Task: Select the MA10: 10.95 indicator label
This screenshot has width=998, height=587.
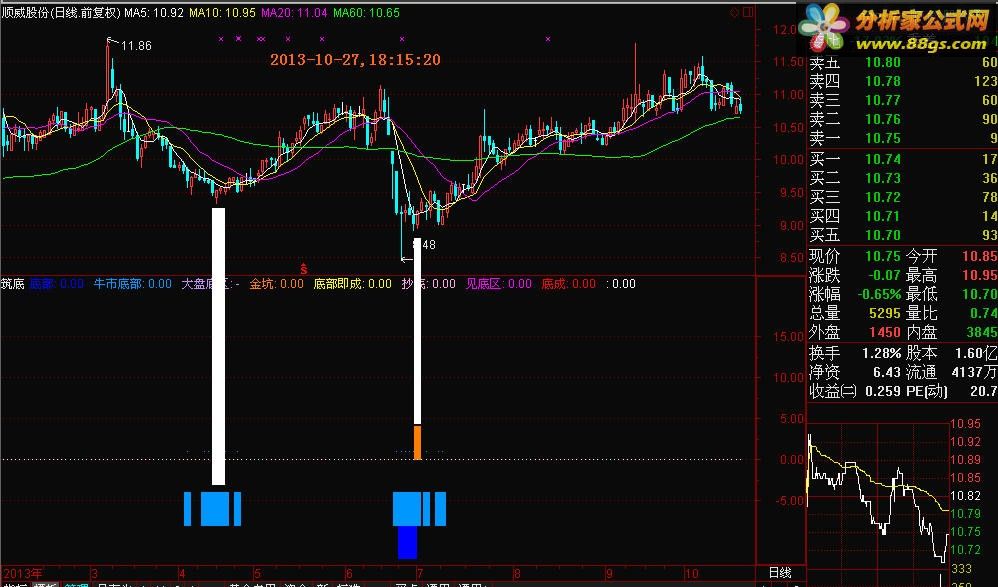Action: [x=222, y=13]
